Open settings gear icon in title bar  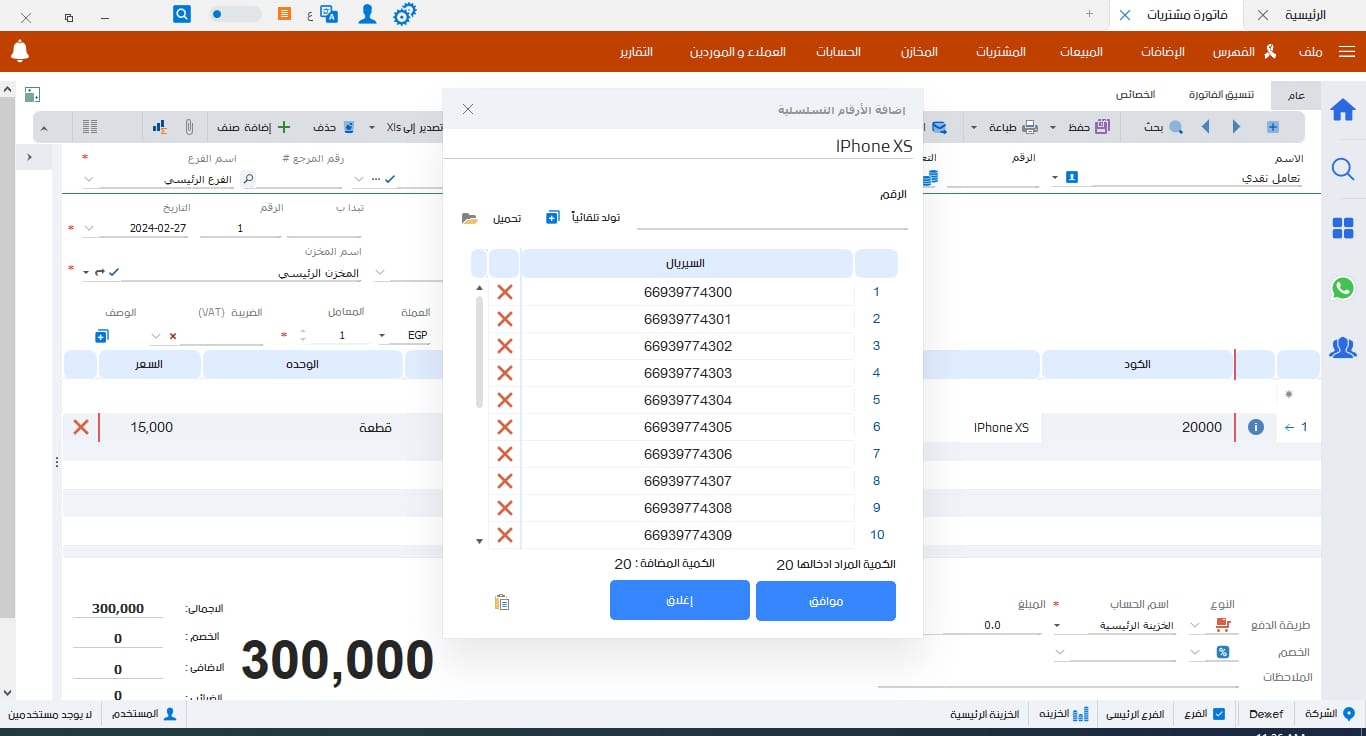point(404,15)
